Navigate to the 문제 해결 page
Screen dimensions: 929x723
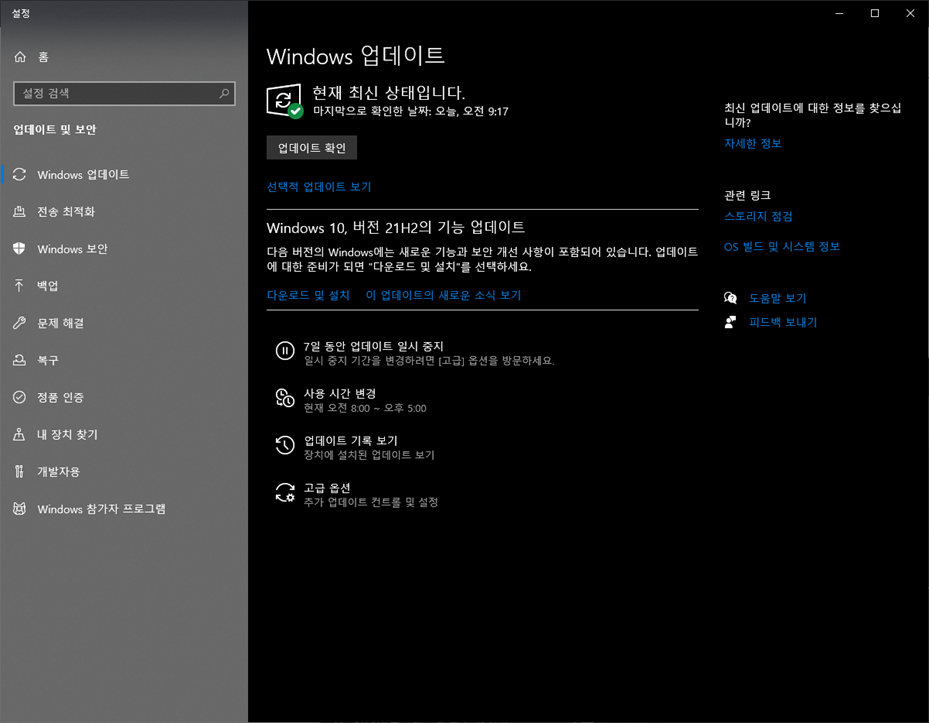pos(124,323)
